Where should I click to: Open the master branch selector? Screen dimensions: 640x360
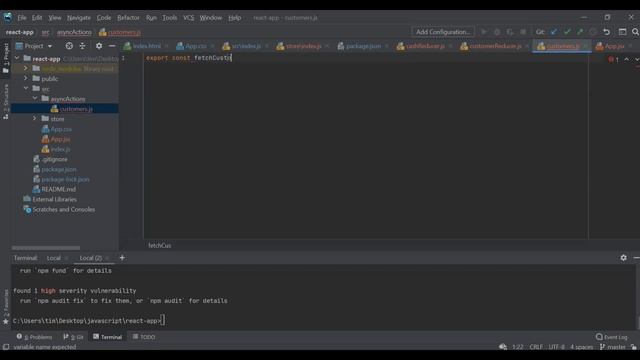(613, 347)
